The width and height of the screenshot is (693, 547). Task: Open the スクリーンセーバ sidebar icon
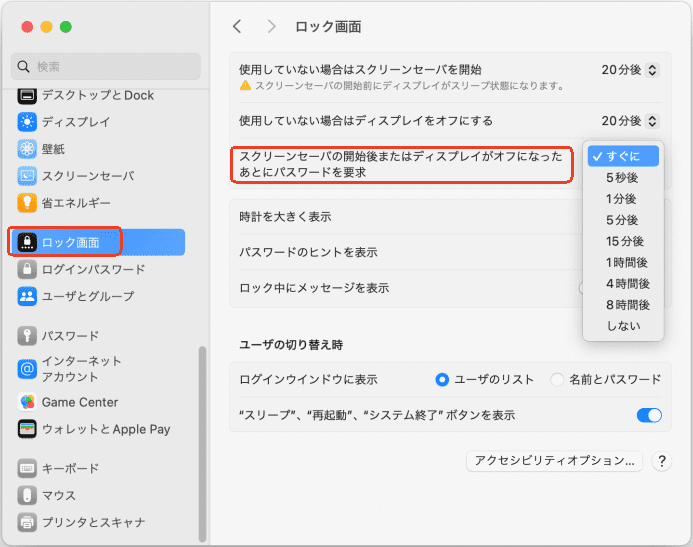27,176
